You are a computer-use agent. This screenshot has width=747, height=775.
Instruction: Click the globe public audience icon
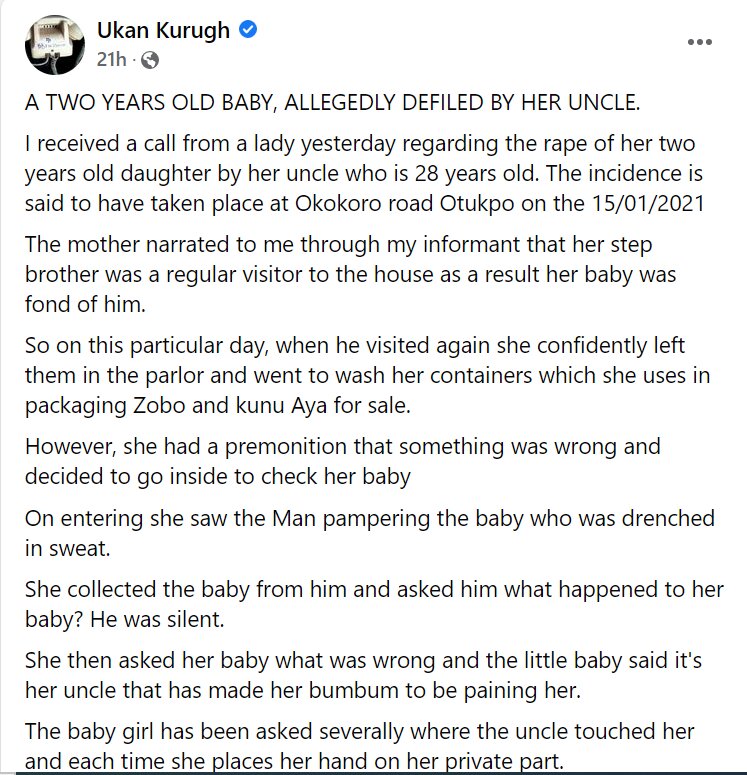150,60
